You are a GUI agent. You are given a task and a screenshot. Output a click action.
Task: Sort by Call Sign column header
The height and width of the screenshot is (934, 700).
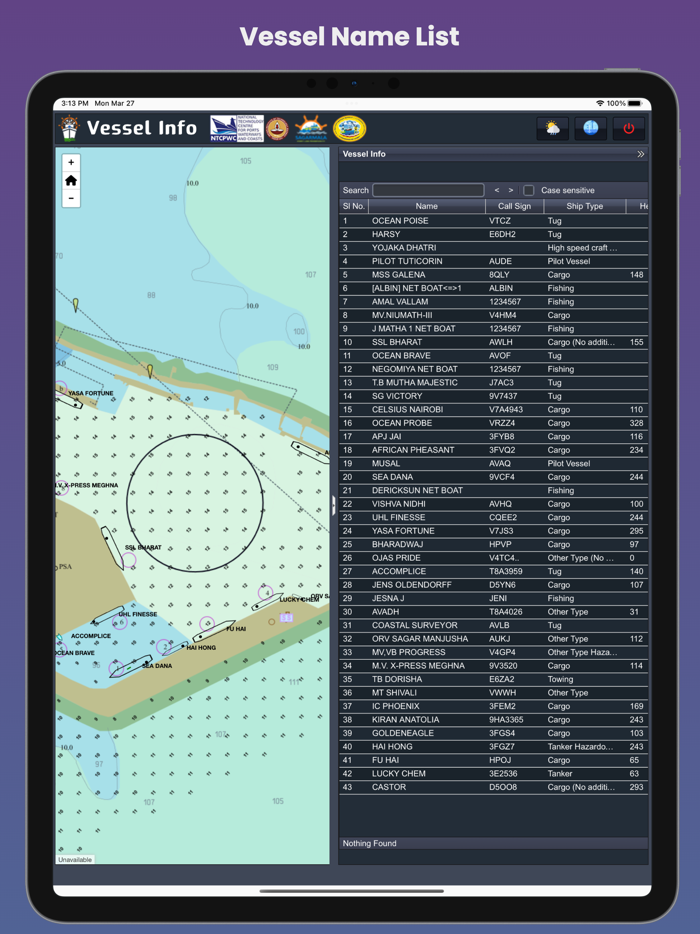(514, 206)
